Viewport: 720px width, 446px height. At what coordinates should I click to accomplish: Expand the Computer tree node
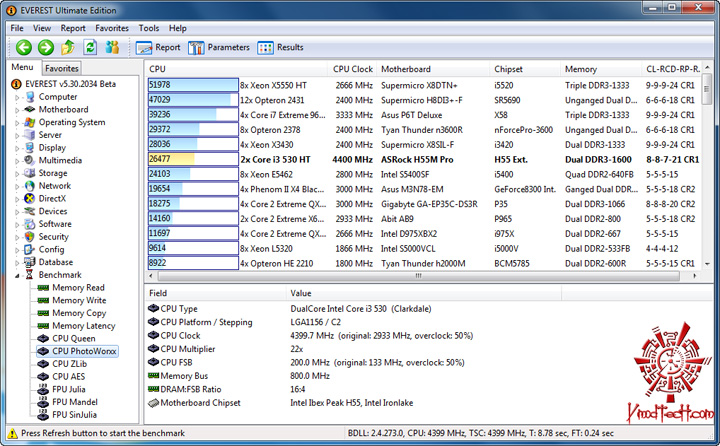[17, 97]
